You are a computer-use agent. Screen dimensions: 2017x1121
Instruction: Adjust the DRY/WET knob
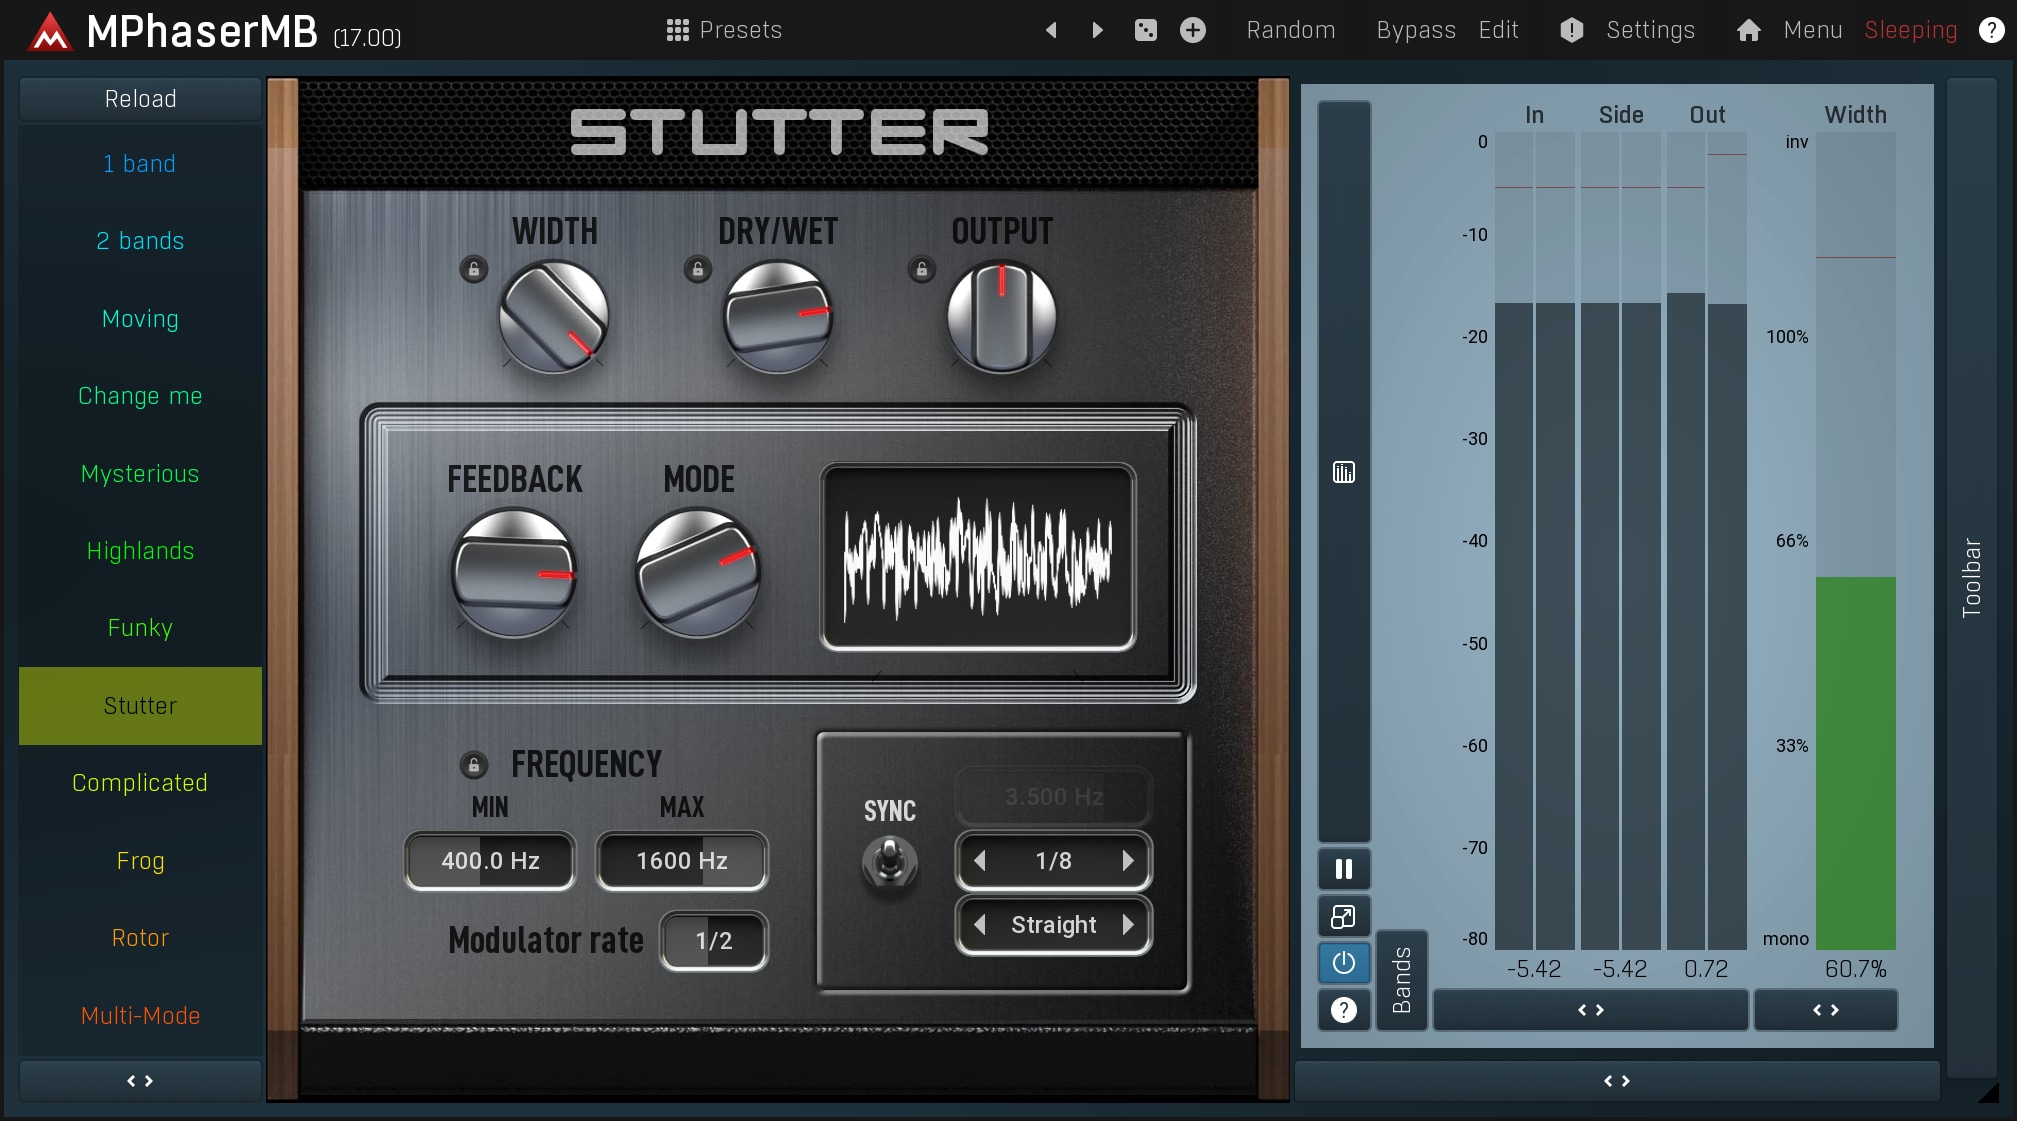coord(777,317)
